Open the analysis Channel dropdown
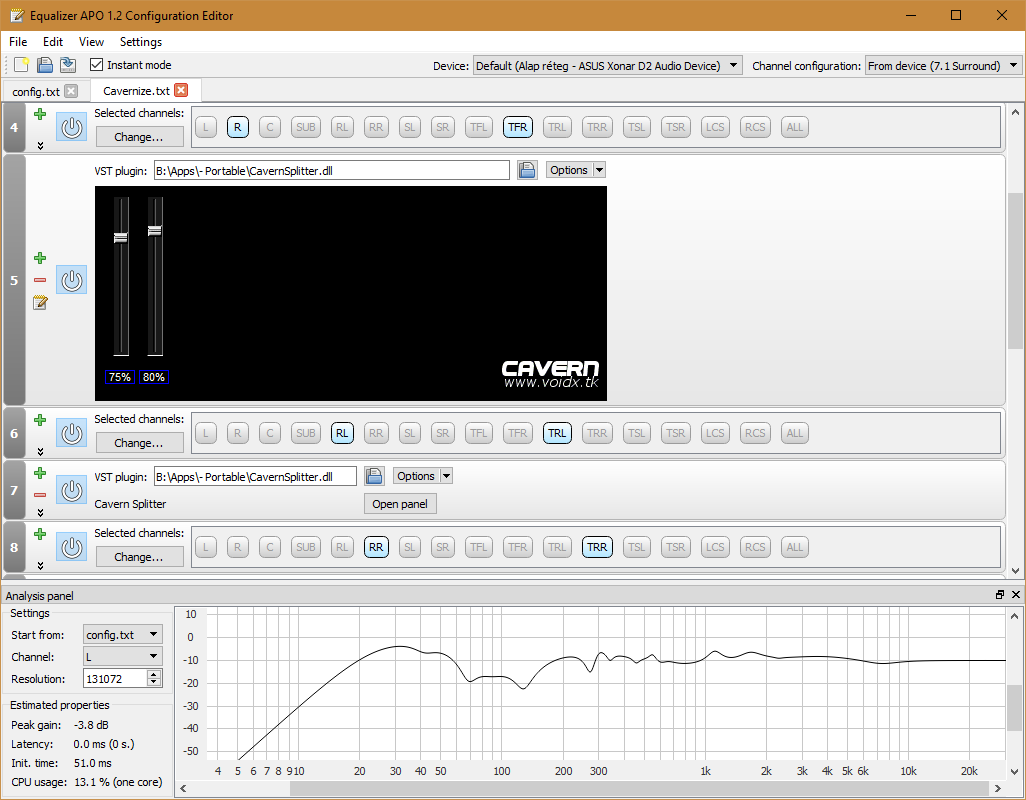 tap(123, 657)
